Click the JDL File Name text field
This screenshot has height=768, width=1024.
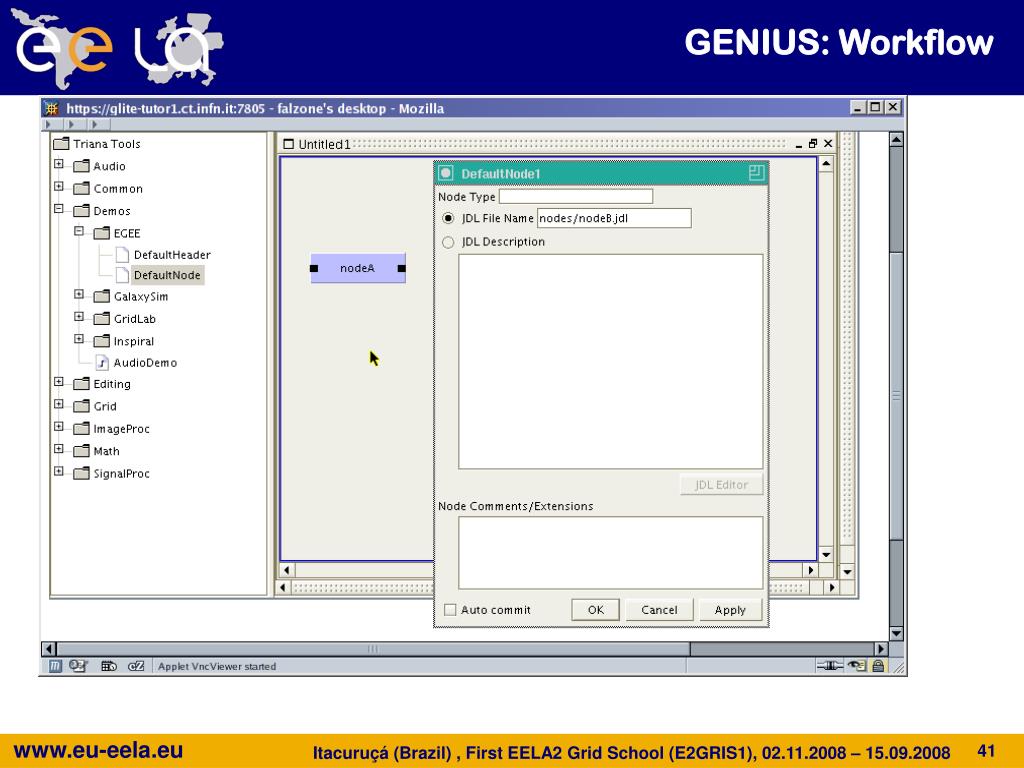pos(614,218)
